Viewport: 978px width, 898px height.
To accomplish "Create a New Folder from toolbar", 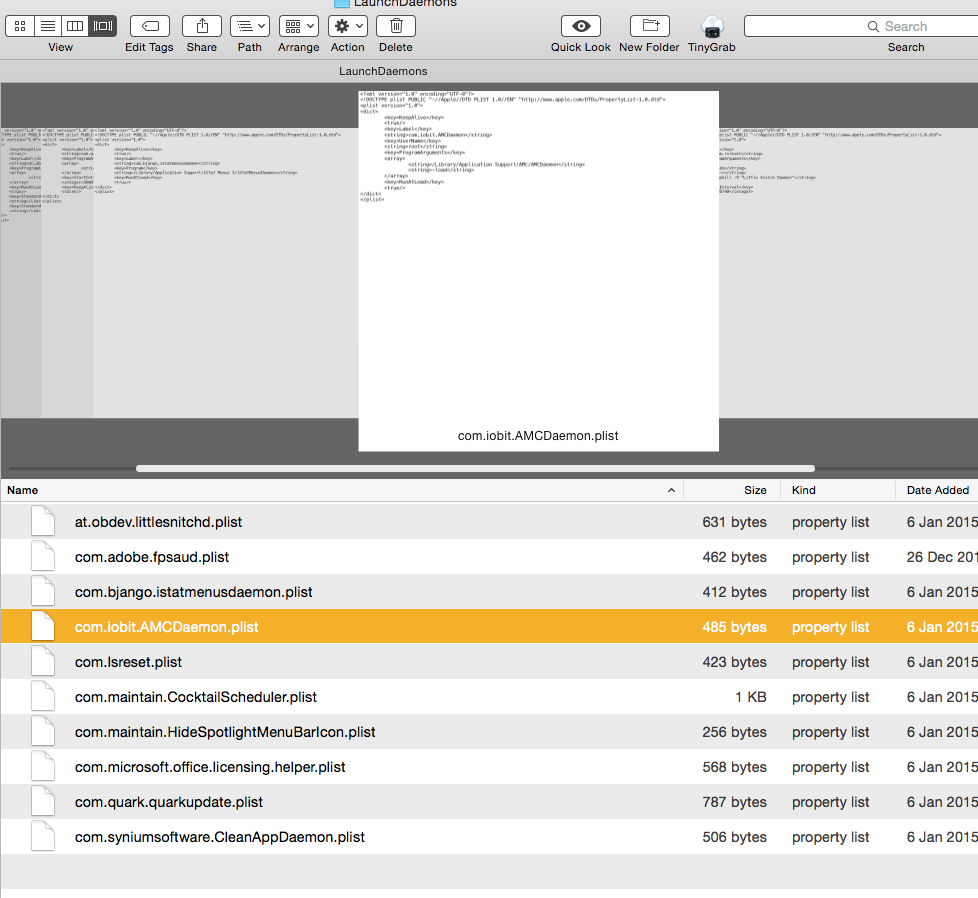I will [x=650, y=26].
